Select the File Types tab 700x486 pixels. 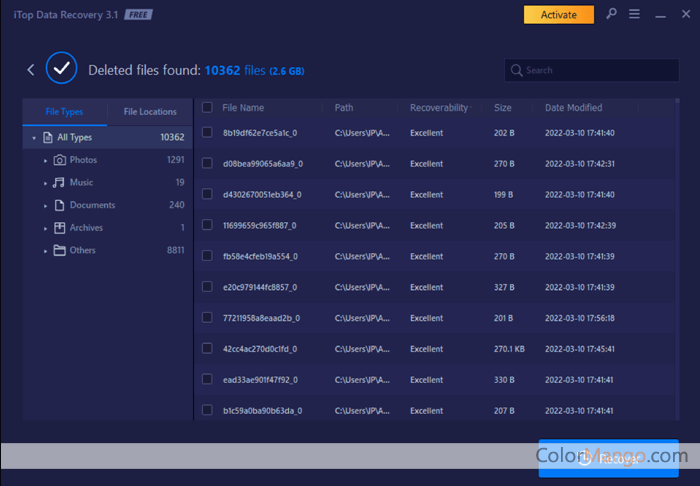[64, 112]
